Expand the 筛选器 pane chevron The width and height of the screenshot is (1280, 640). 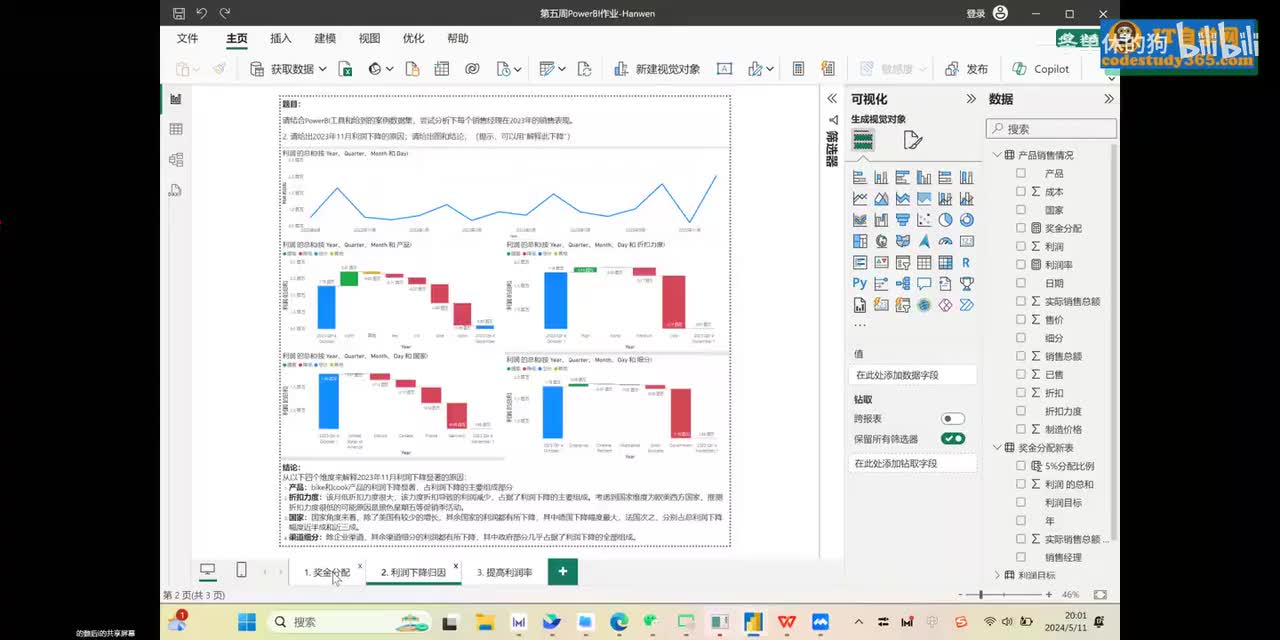[831, 99]
